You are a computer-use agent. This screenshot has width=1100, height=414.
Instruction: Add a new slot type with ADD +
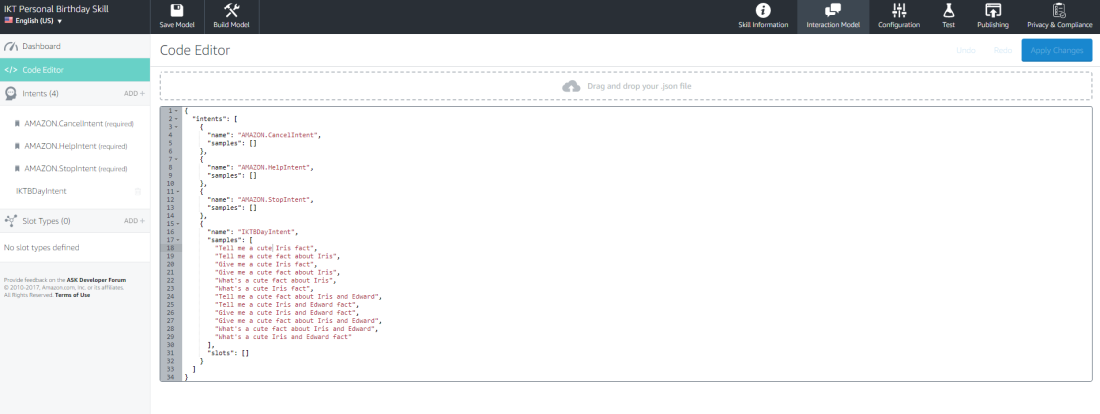tap(135, 221)
